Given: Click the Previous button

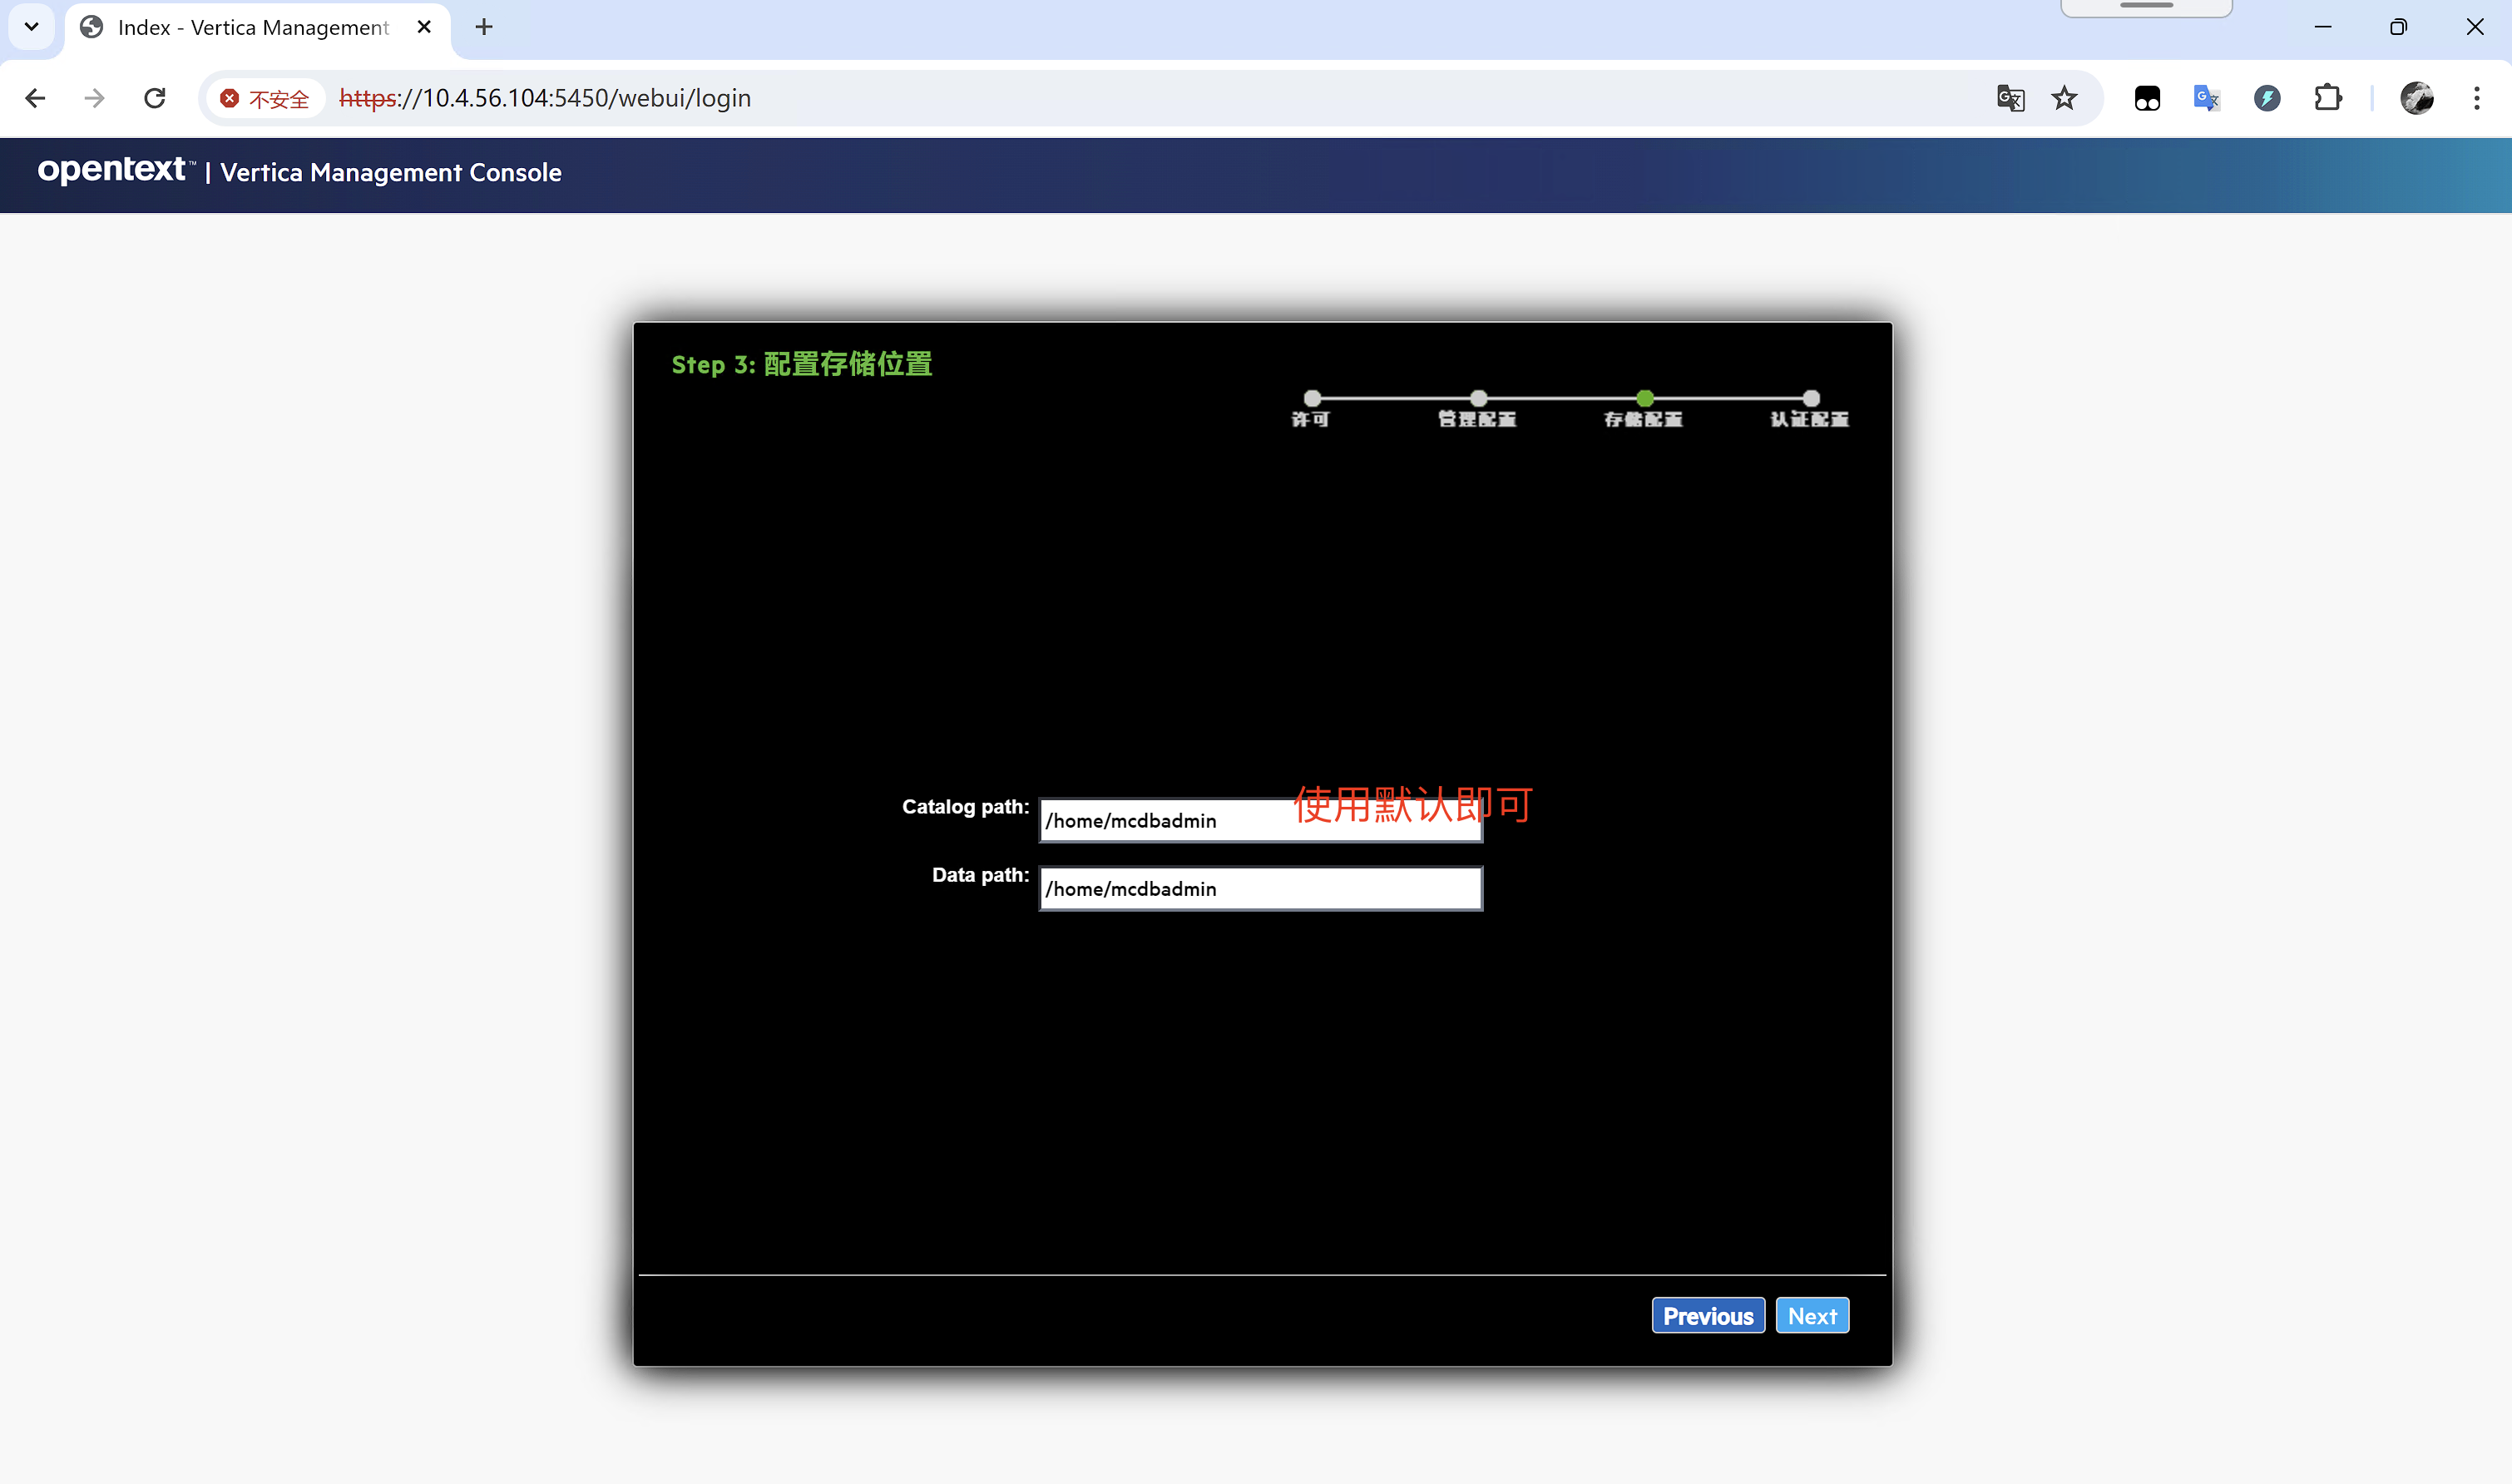Looking at the screenshot, I should point(1707,1316).
